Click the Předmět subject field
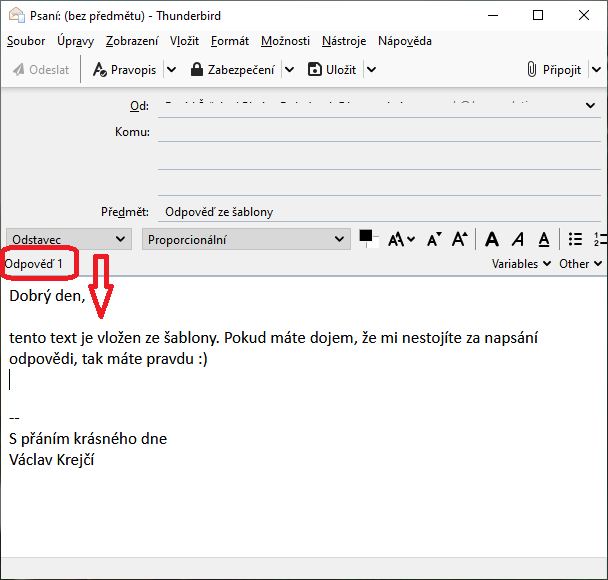The image size is (608, 580). coord(379,212)
